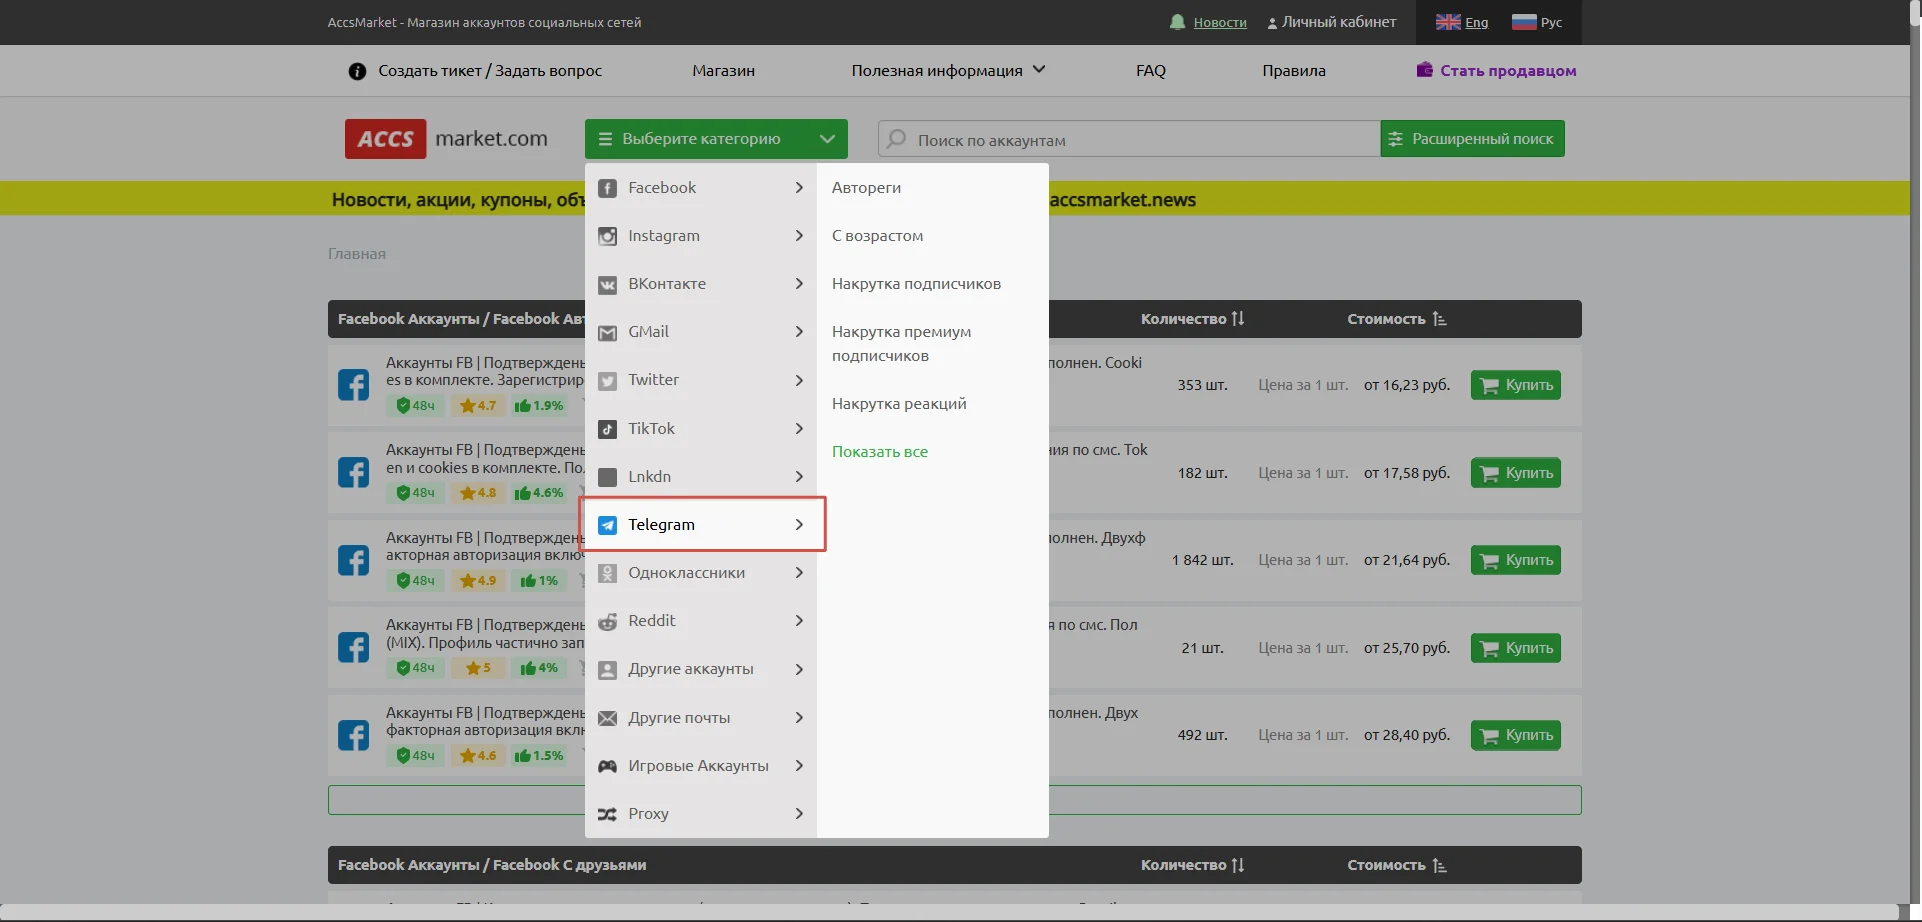Click the UK flag icon
This screenshot has height=922, width=1922.
[1448, 22]
